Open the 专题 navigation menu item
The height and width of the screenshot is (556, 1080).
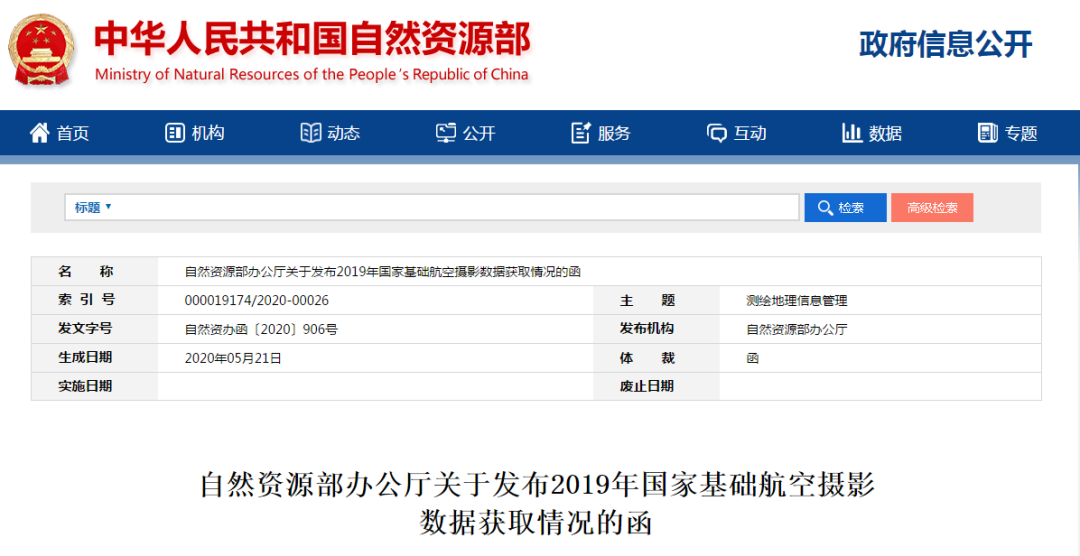[x=1008, y=133]
